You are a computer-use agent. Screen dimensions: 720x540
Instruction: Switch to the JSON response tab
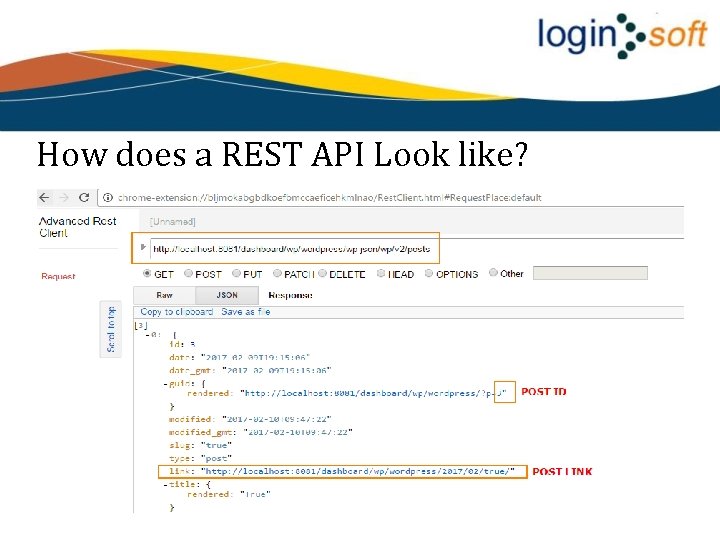pos(227,295)
